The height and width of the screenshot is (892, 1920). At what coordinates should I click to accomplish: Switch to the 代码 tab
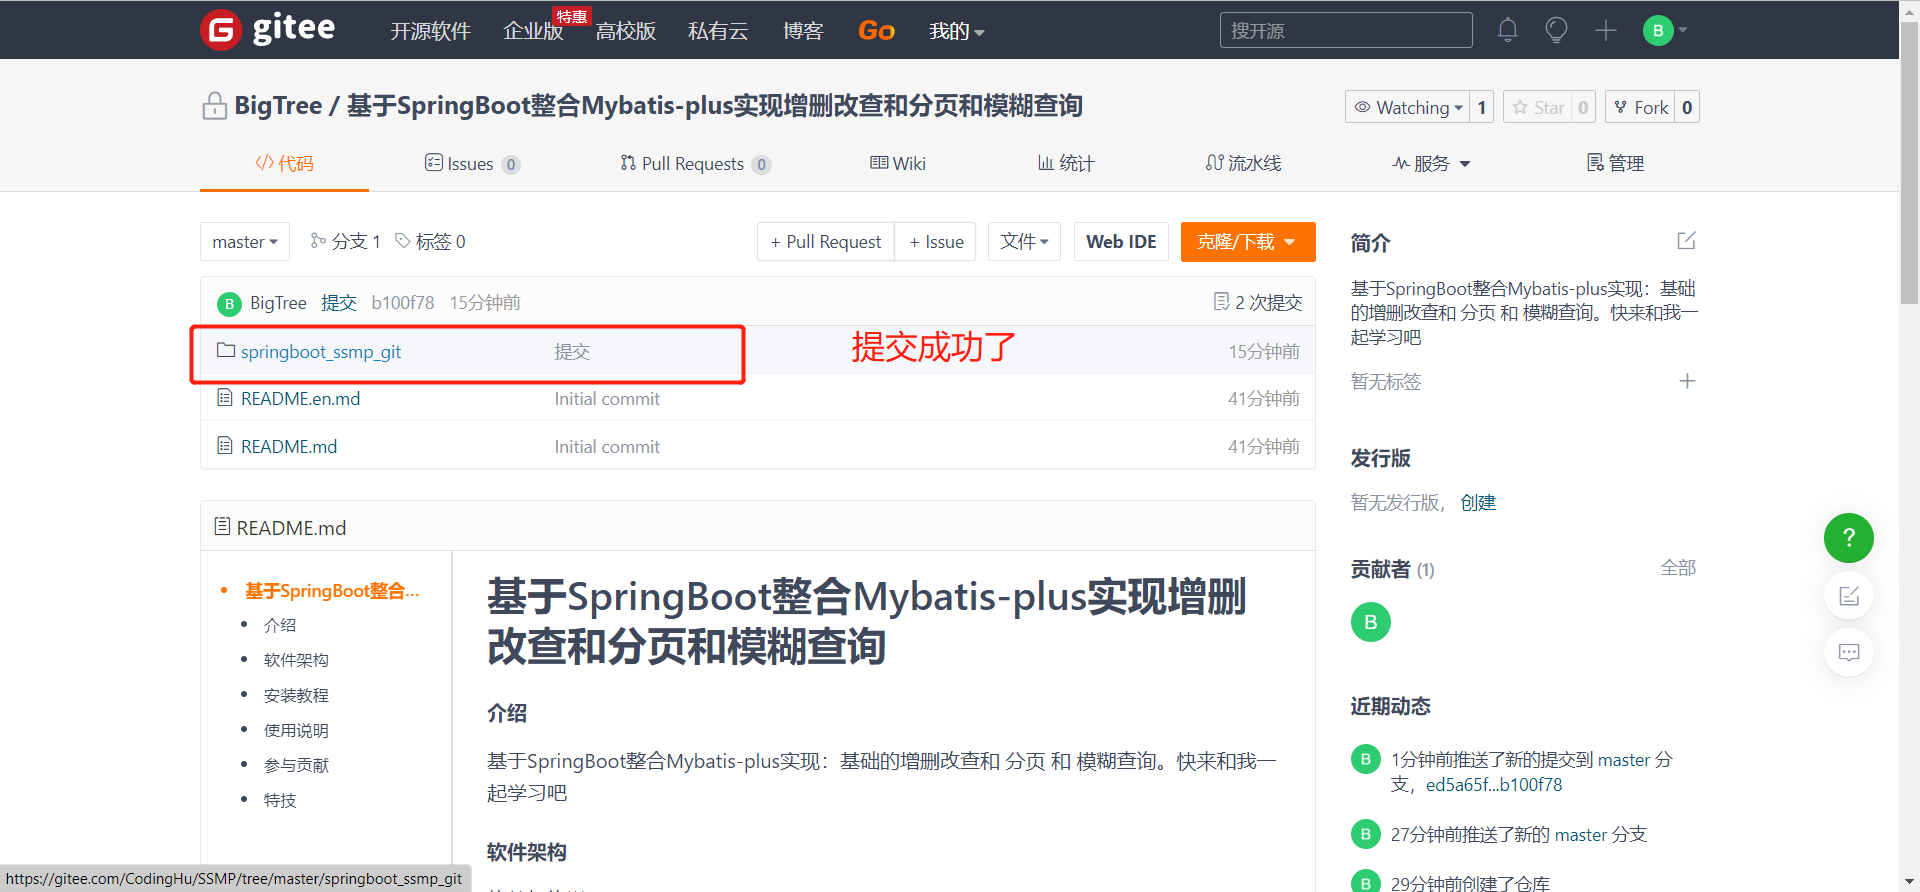[284, 163]
